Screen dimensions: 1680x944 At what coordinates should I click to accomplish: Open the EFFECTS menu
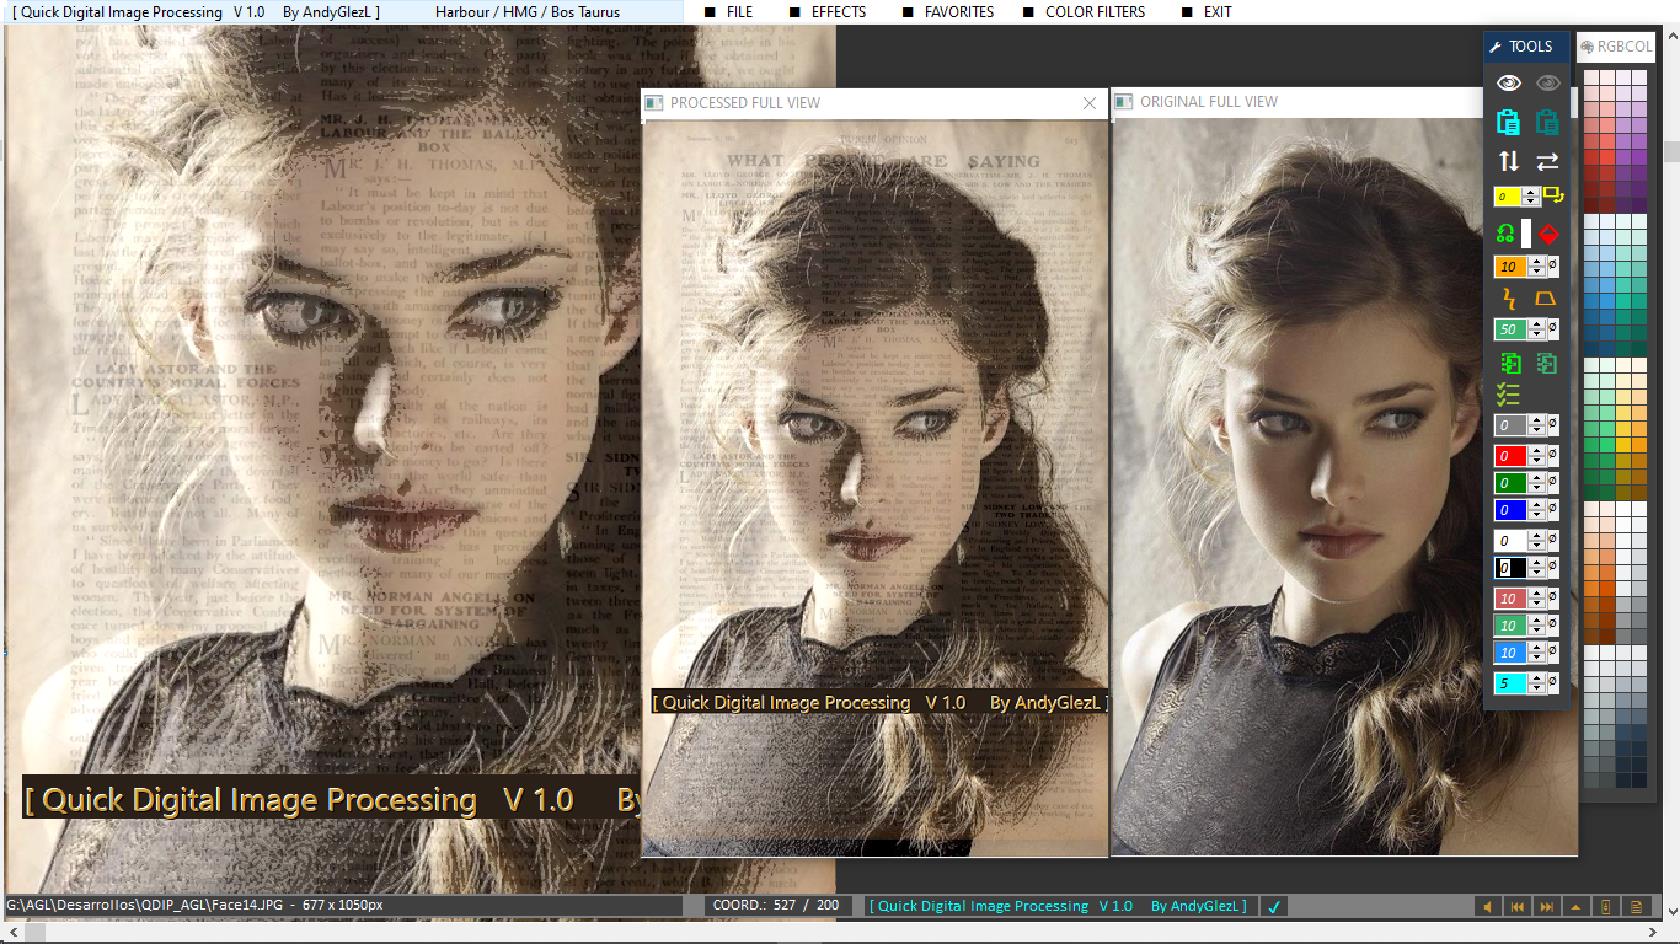[x=838, y=12]
